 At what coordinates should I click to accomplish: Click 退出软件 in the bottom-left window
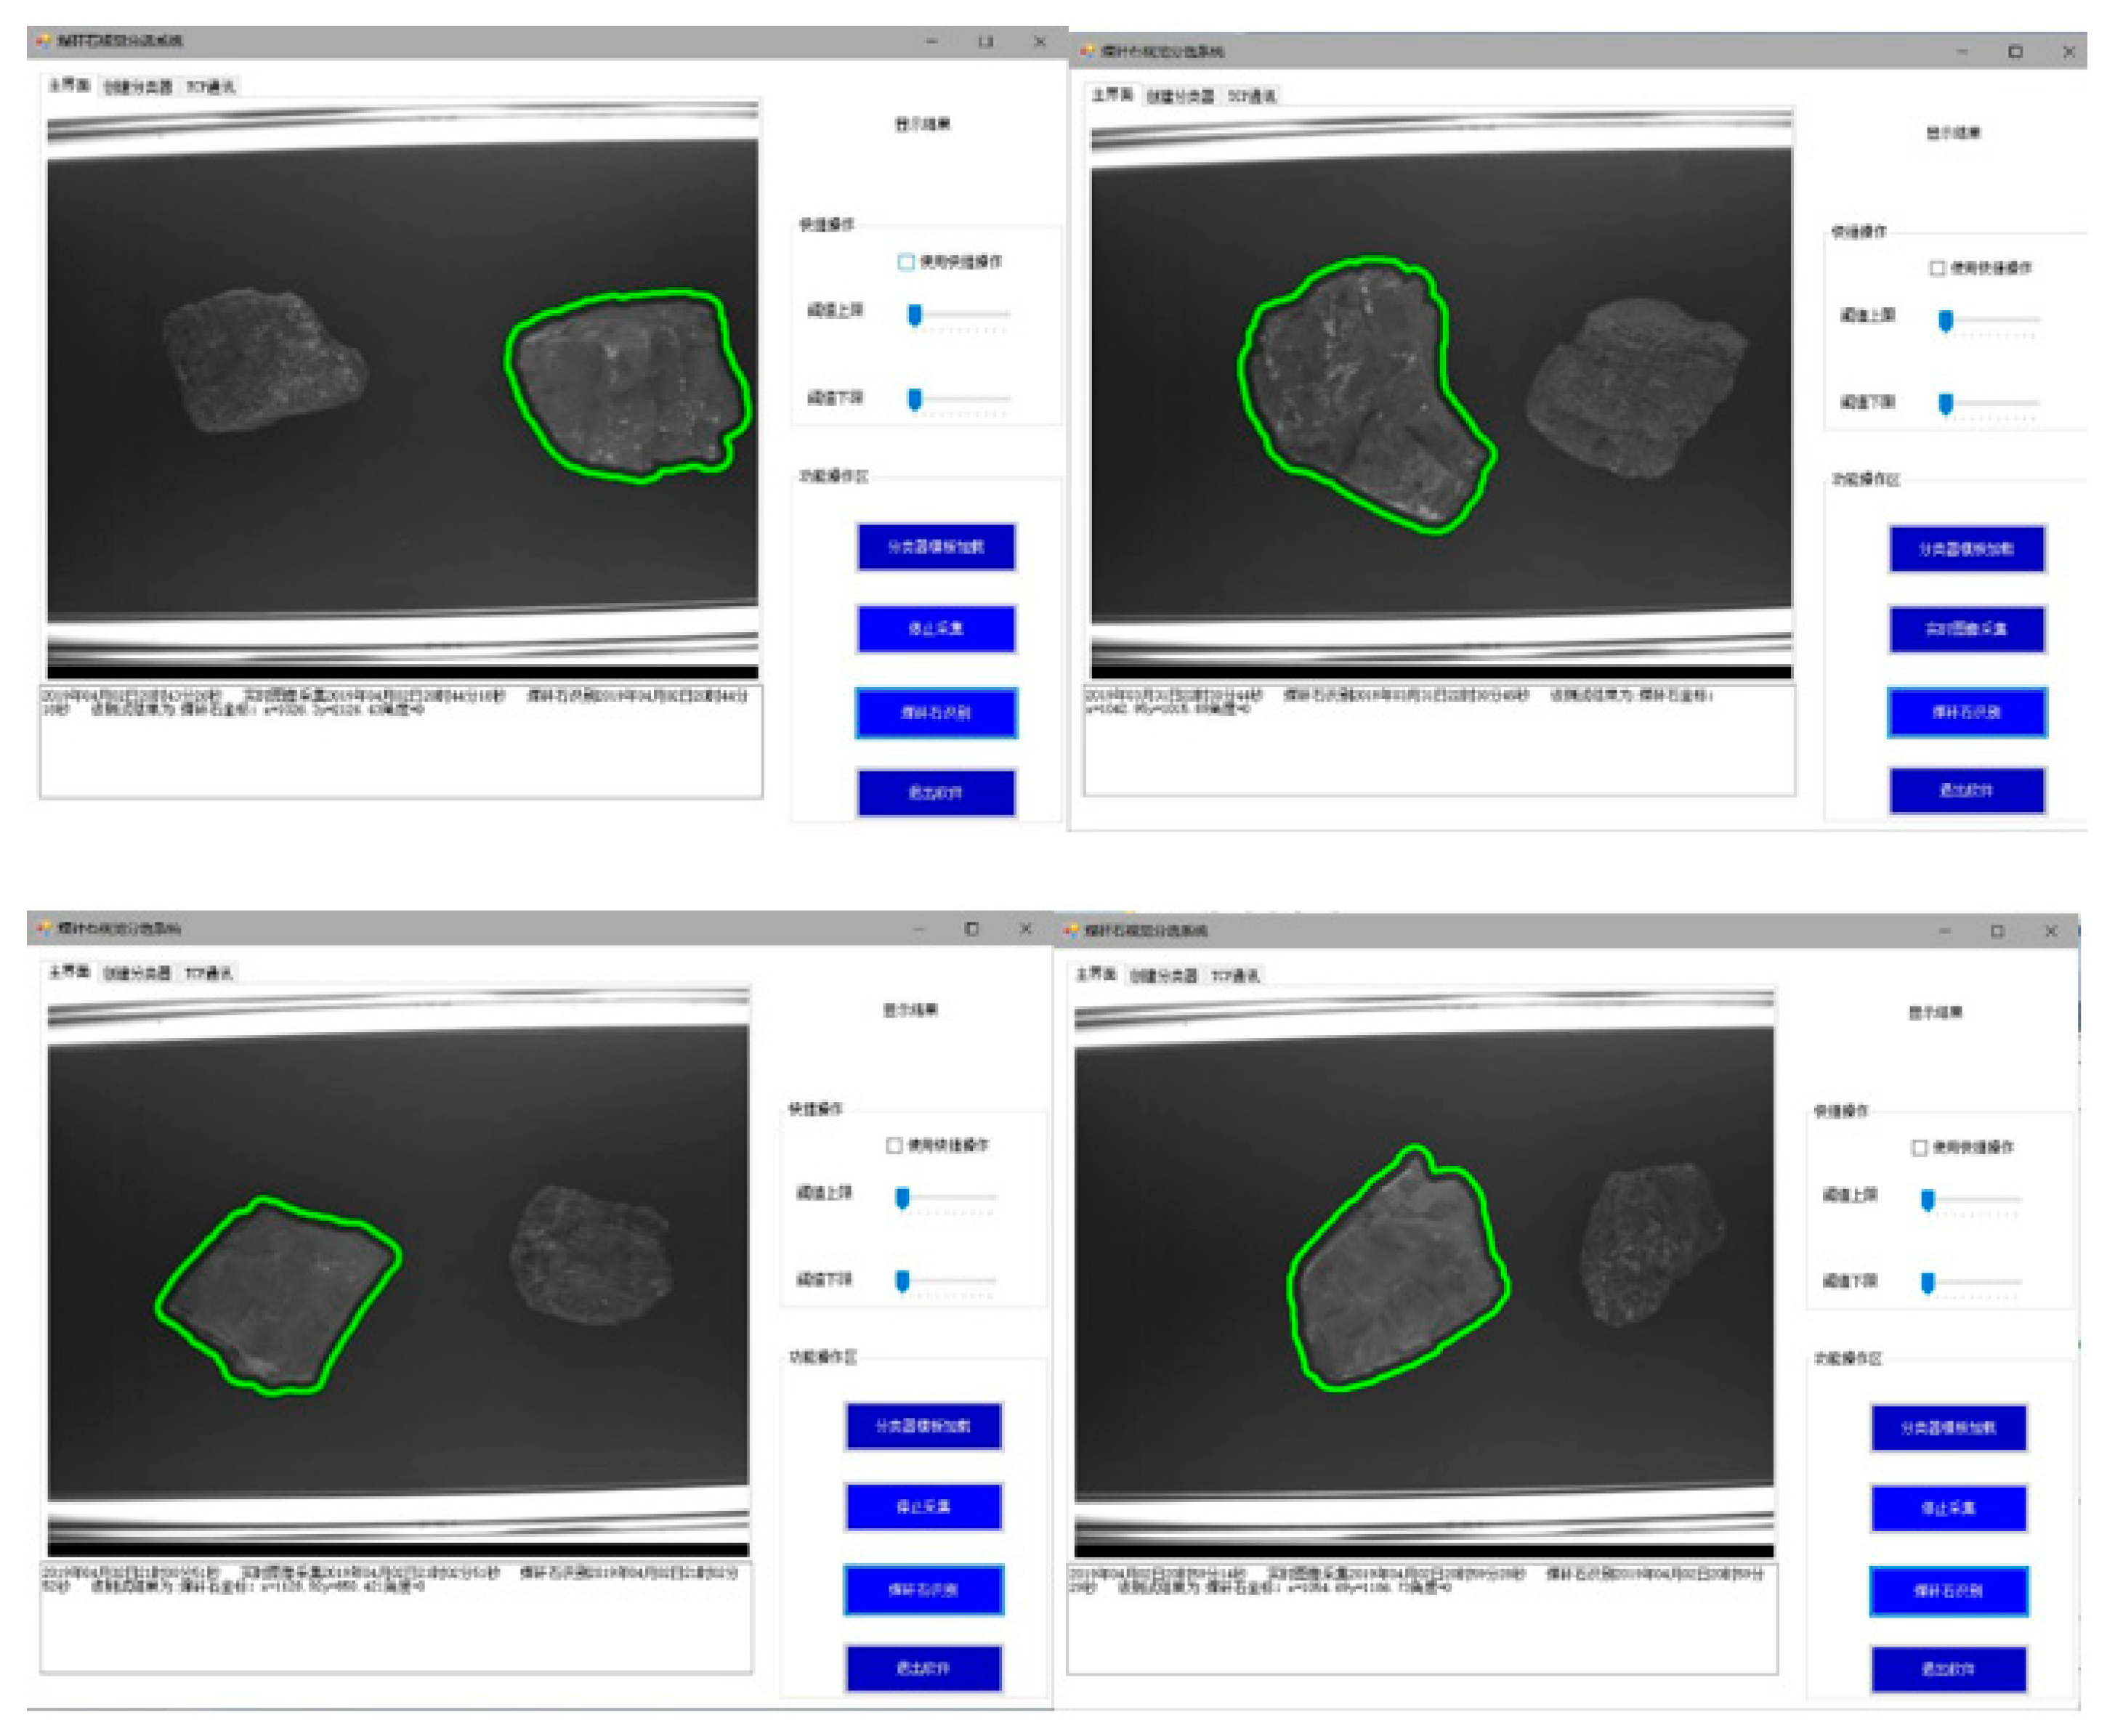coord(923,1668)
